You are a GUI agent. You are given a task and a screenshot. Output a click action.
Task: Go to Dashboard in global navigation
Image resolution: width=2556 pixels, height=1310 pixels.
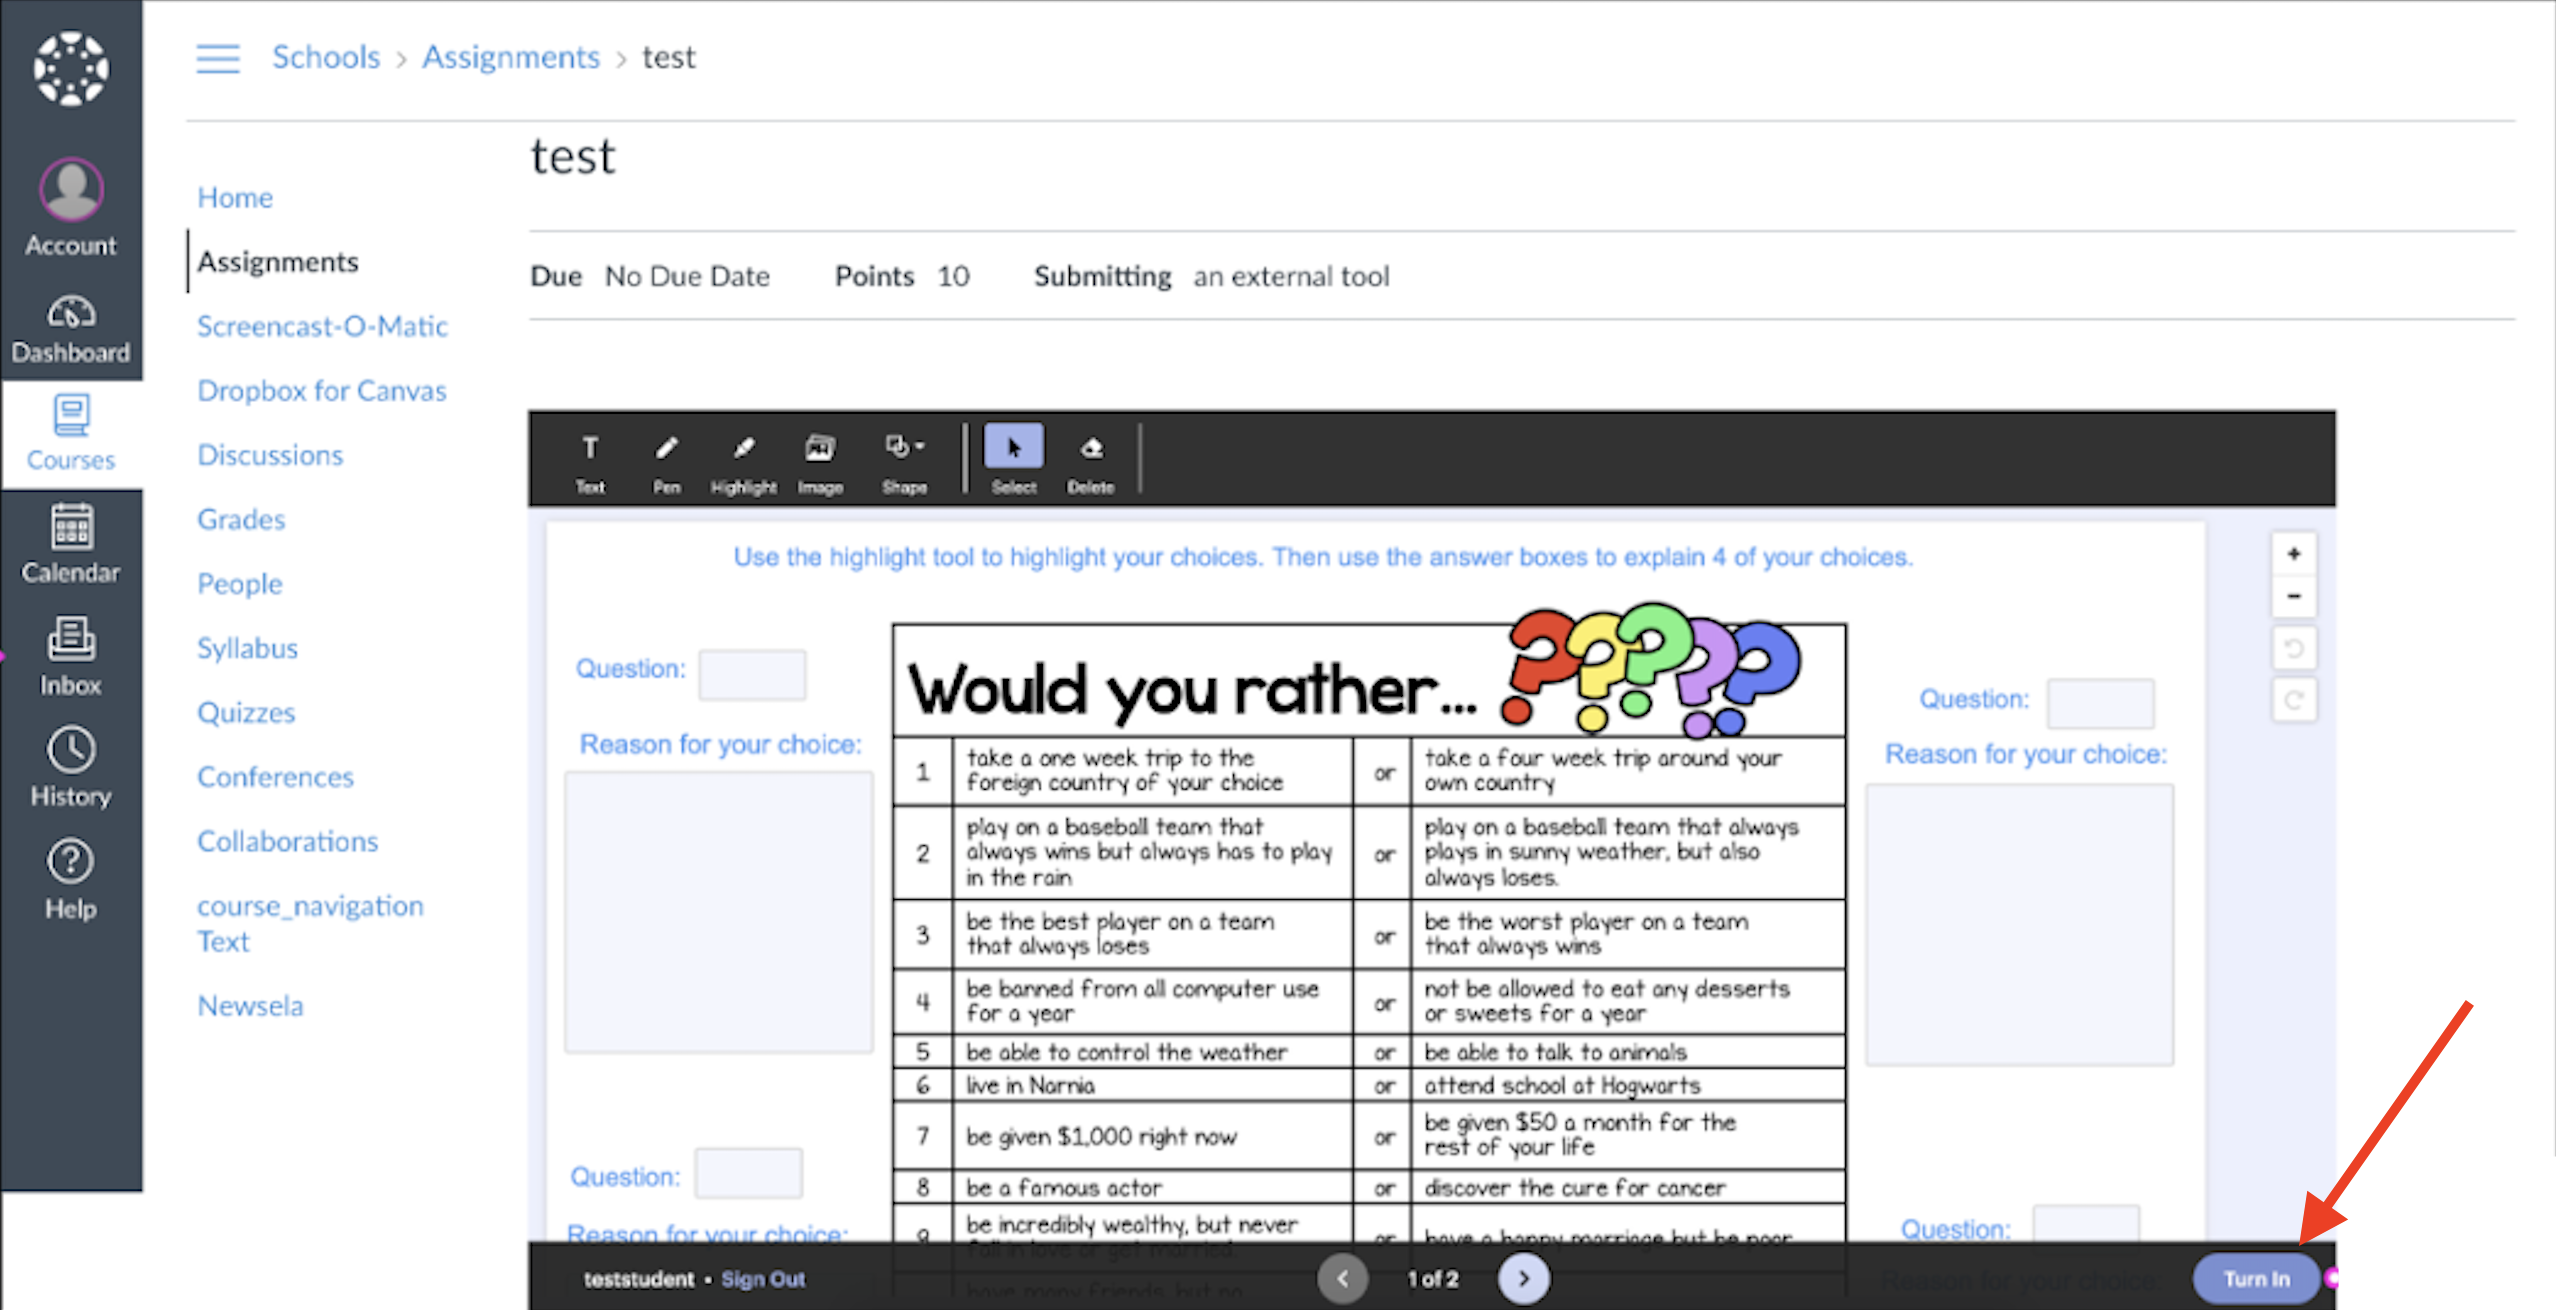point(71,329)
